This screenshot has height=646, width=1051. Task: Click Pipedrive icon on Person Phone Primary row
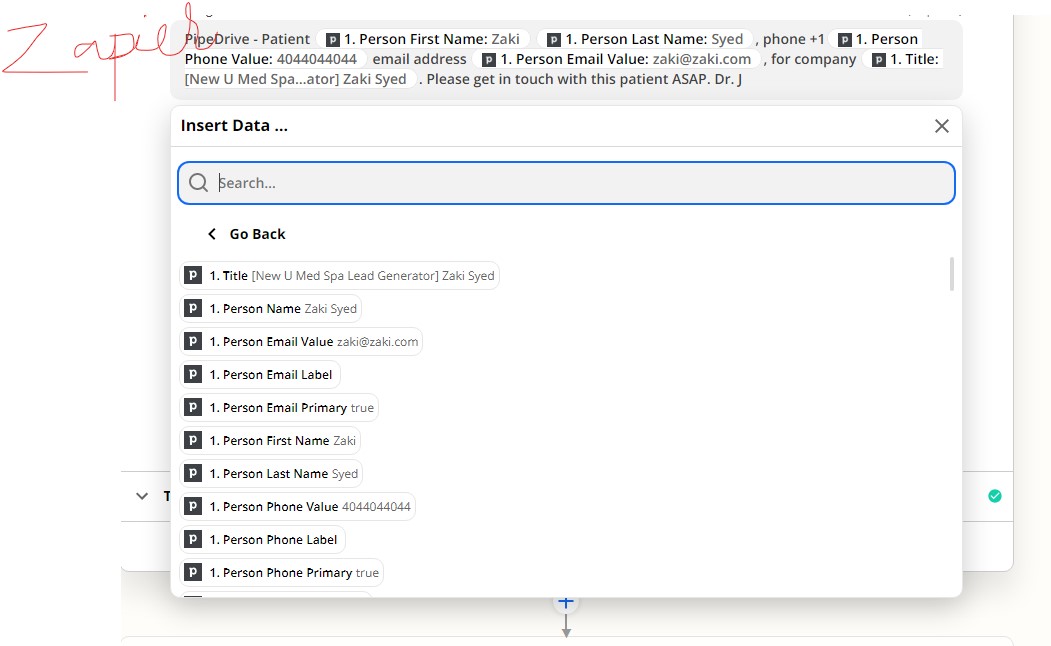coord(193,572)
